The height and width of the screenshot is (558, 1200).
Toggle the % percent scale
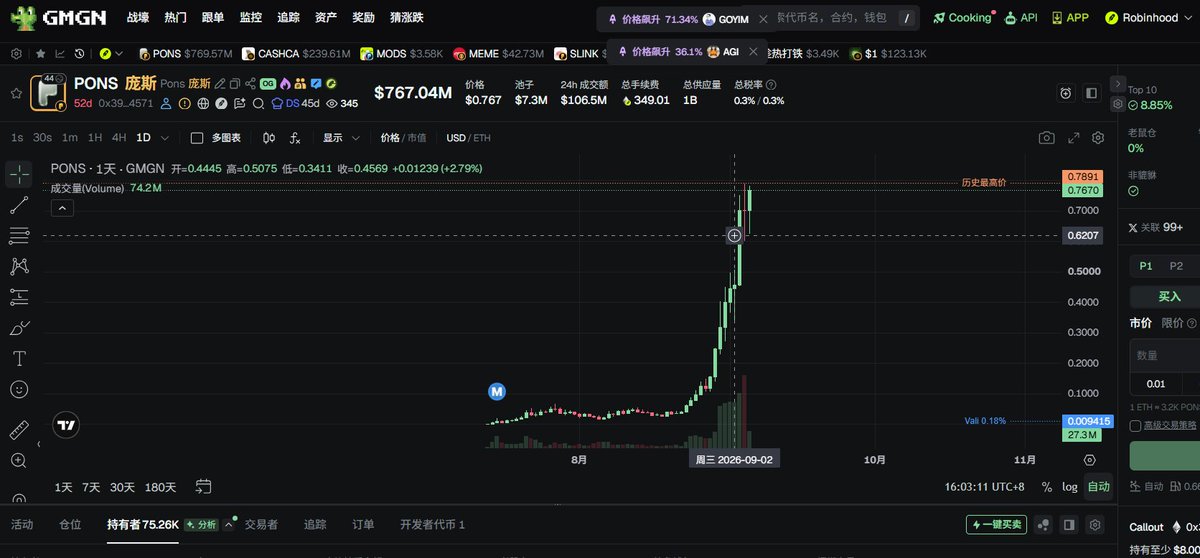[1047, 487]
